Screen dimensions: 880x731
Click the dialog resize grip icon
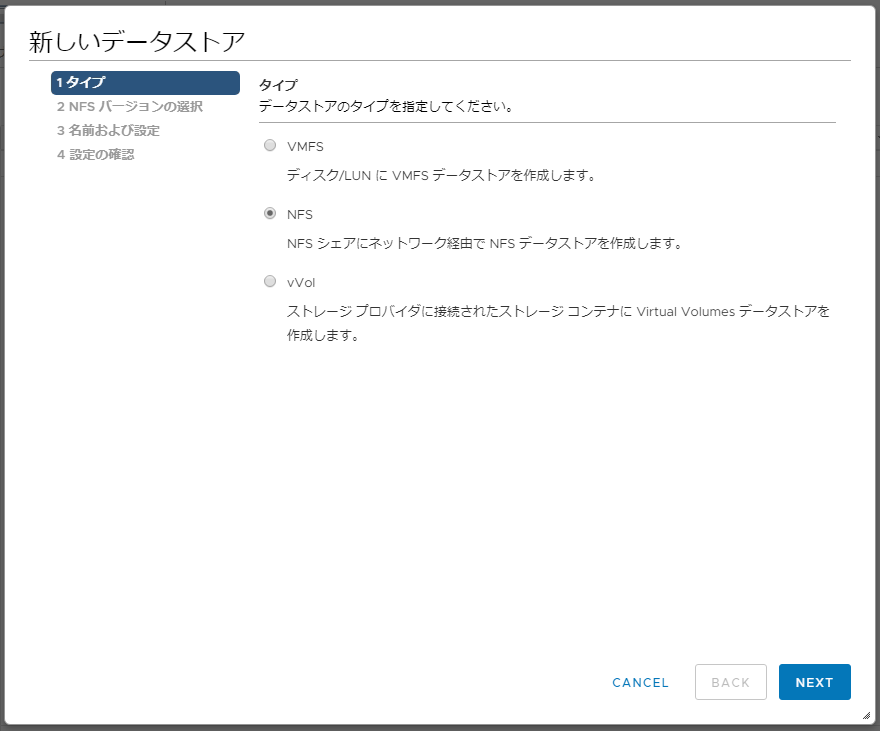pyautogui.click(x=867, y=715)
